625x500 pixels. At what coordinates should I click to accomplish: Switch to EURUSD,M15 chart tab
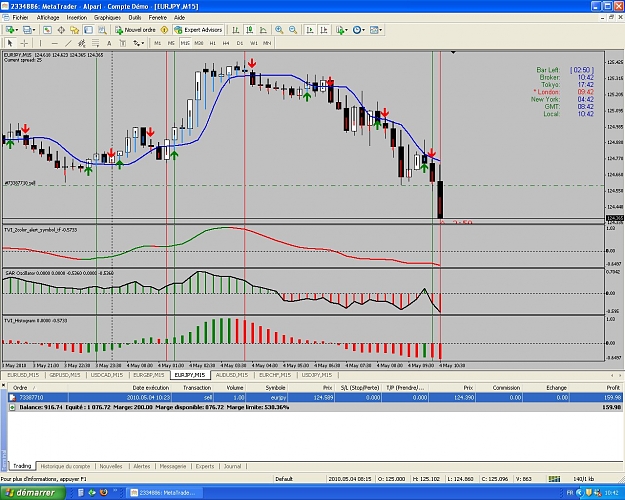click(x=23, y=375)
